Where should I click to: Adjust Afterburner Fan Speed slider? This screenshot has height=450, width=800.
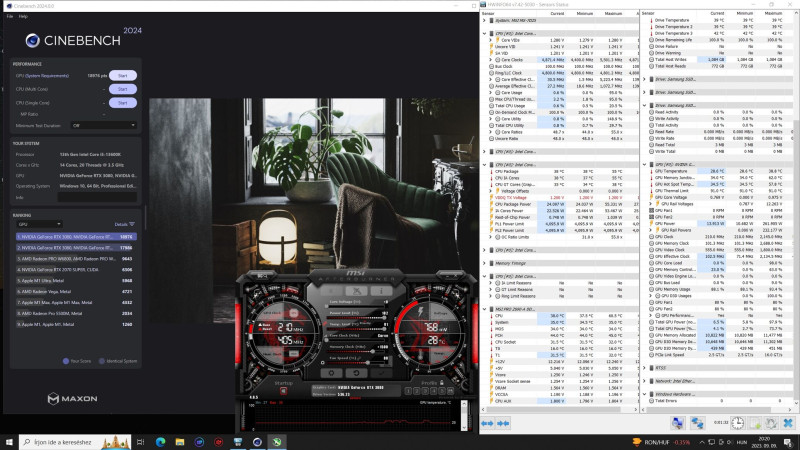[357, 363]
